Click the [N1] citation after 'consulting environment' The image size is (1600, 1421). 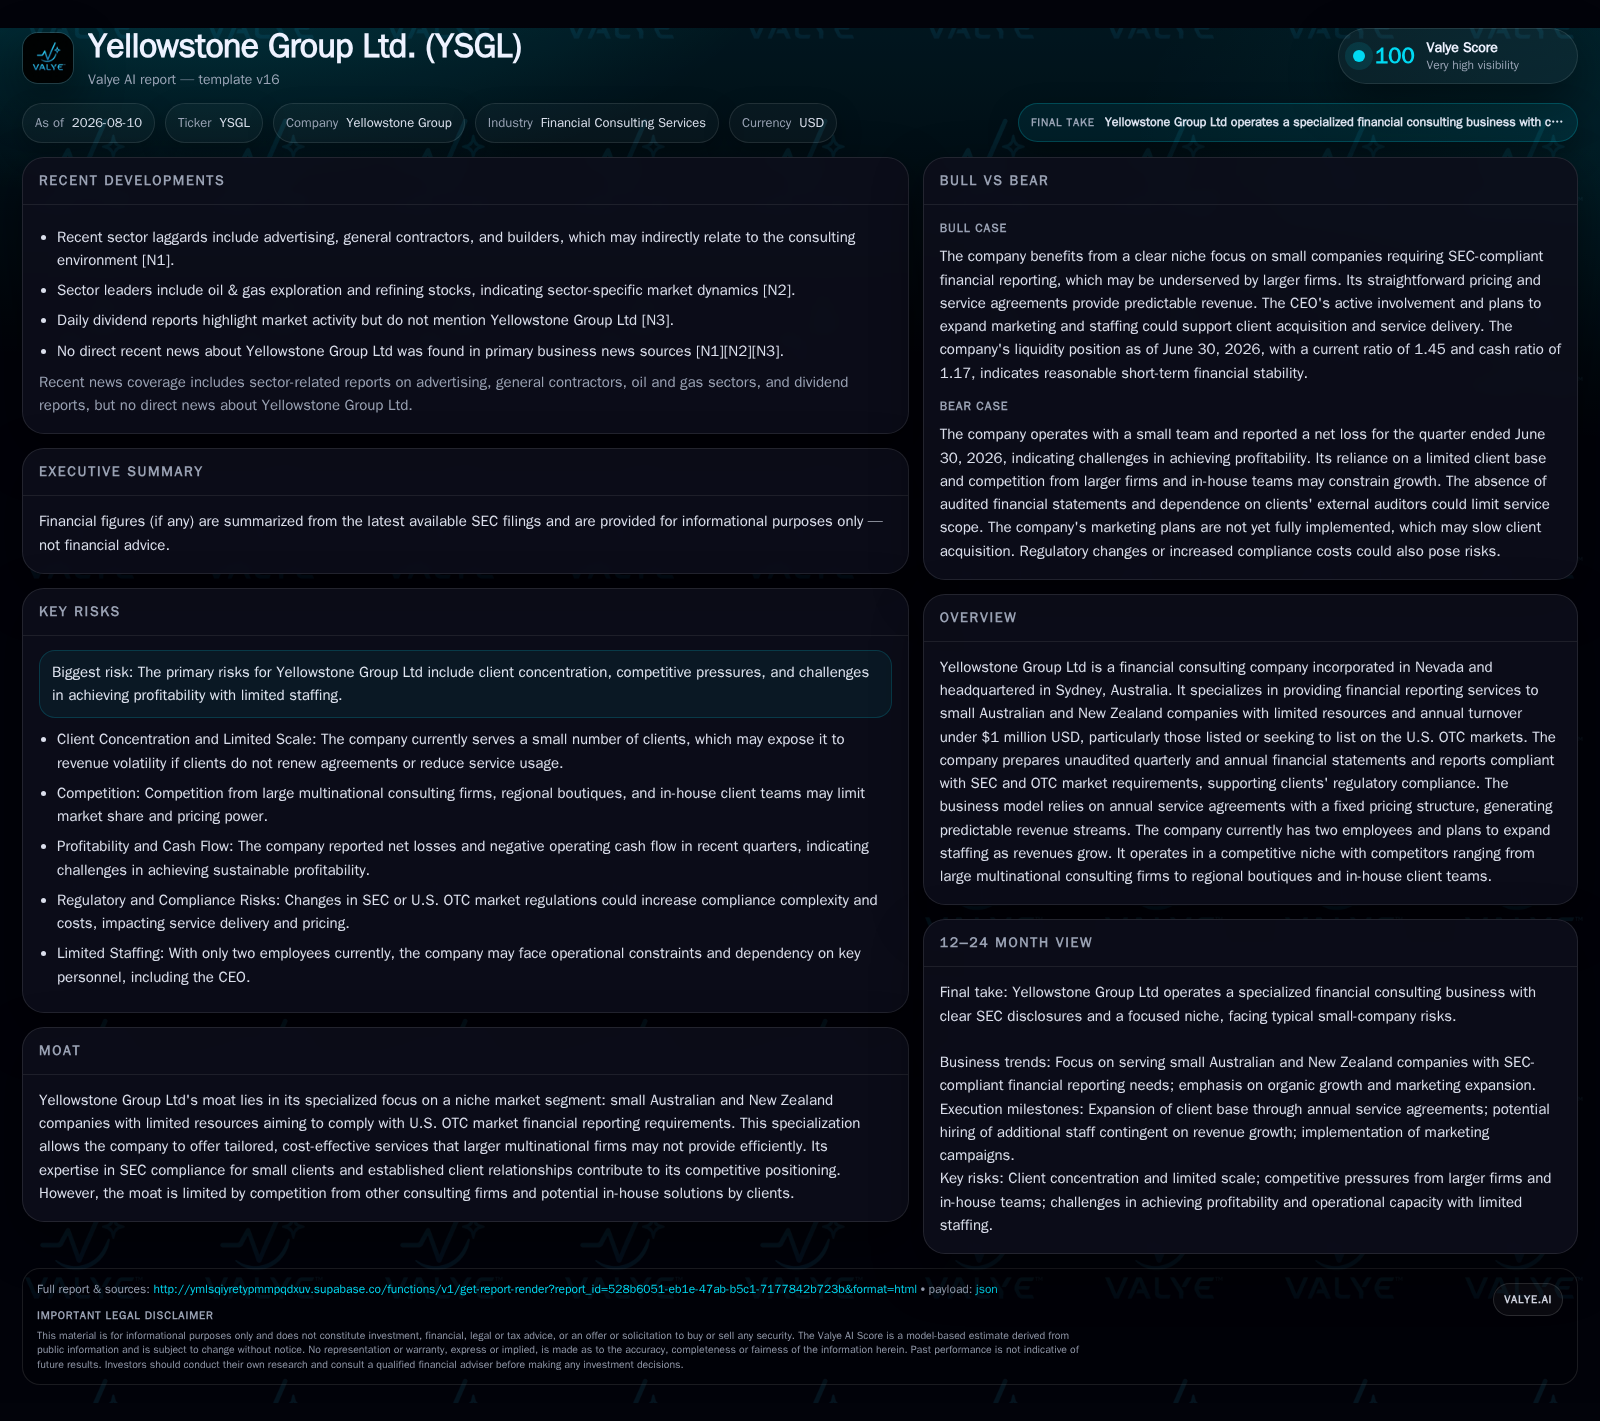click(x=157, y=260)
